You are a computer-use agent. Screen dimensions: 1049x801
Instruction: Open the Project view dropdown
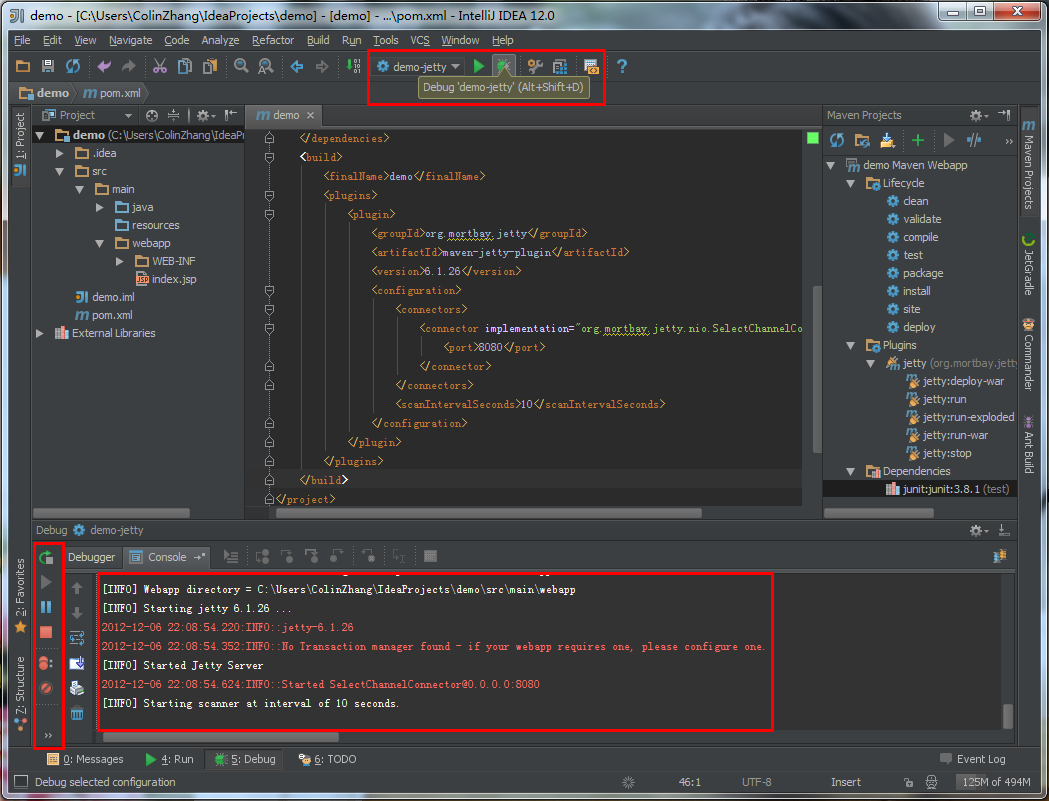point(86,115)
